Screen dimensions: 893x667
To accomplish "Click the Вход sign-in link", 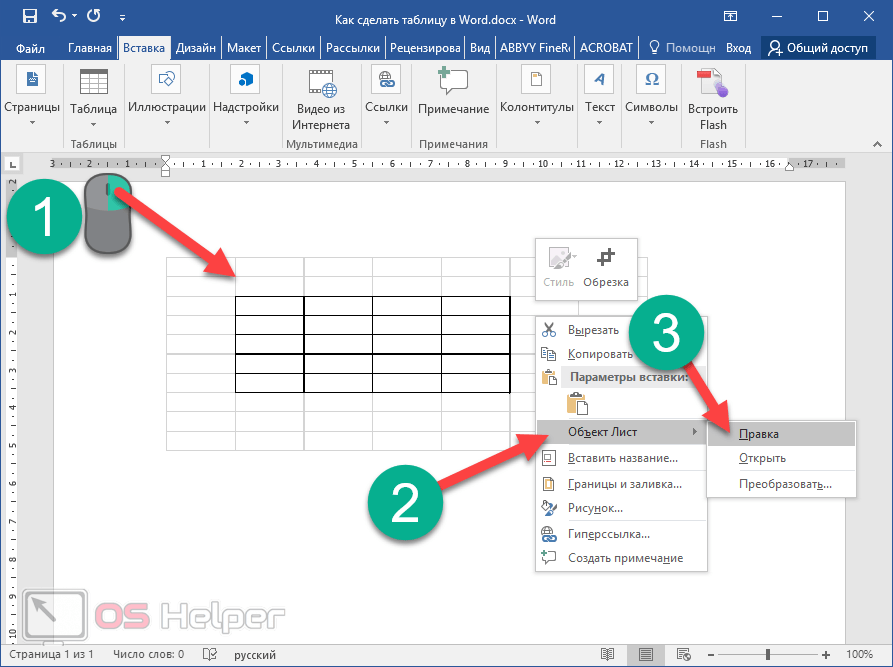I will click(738, 48).
